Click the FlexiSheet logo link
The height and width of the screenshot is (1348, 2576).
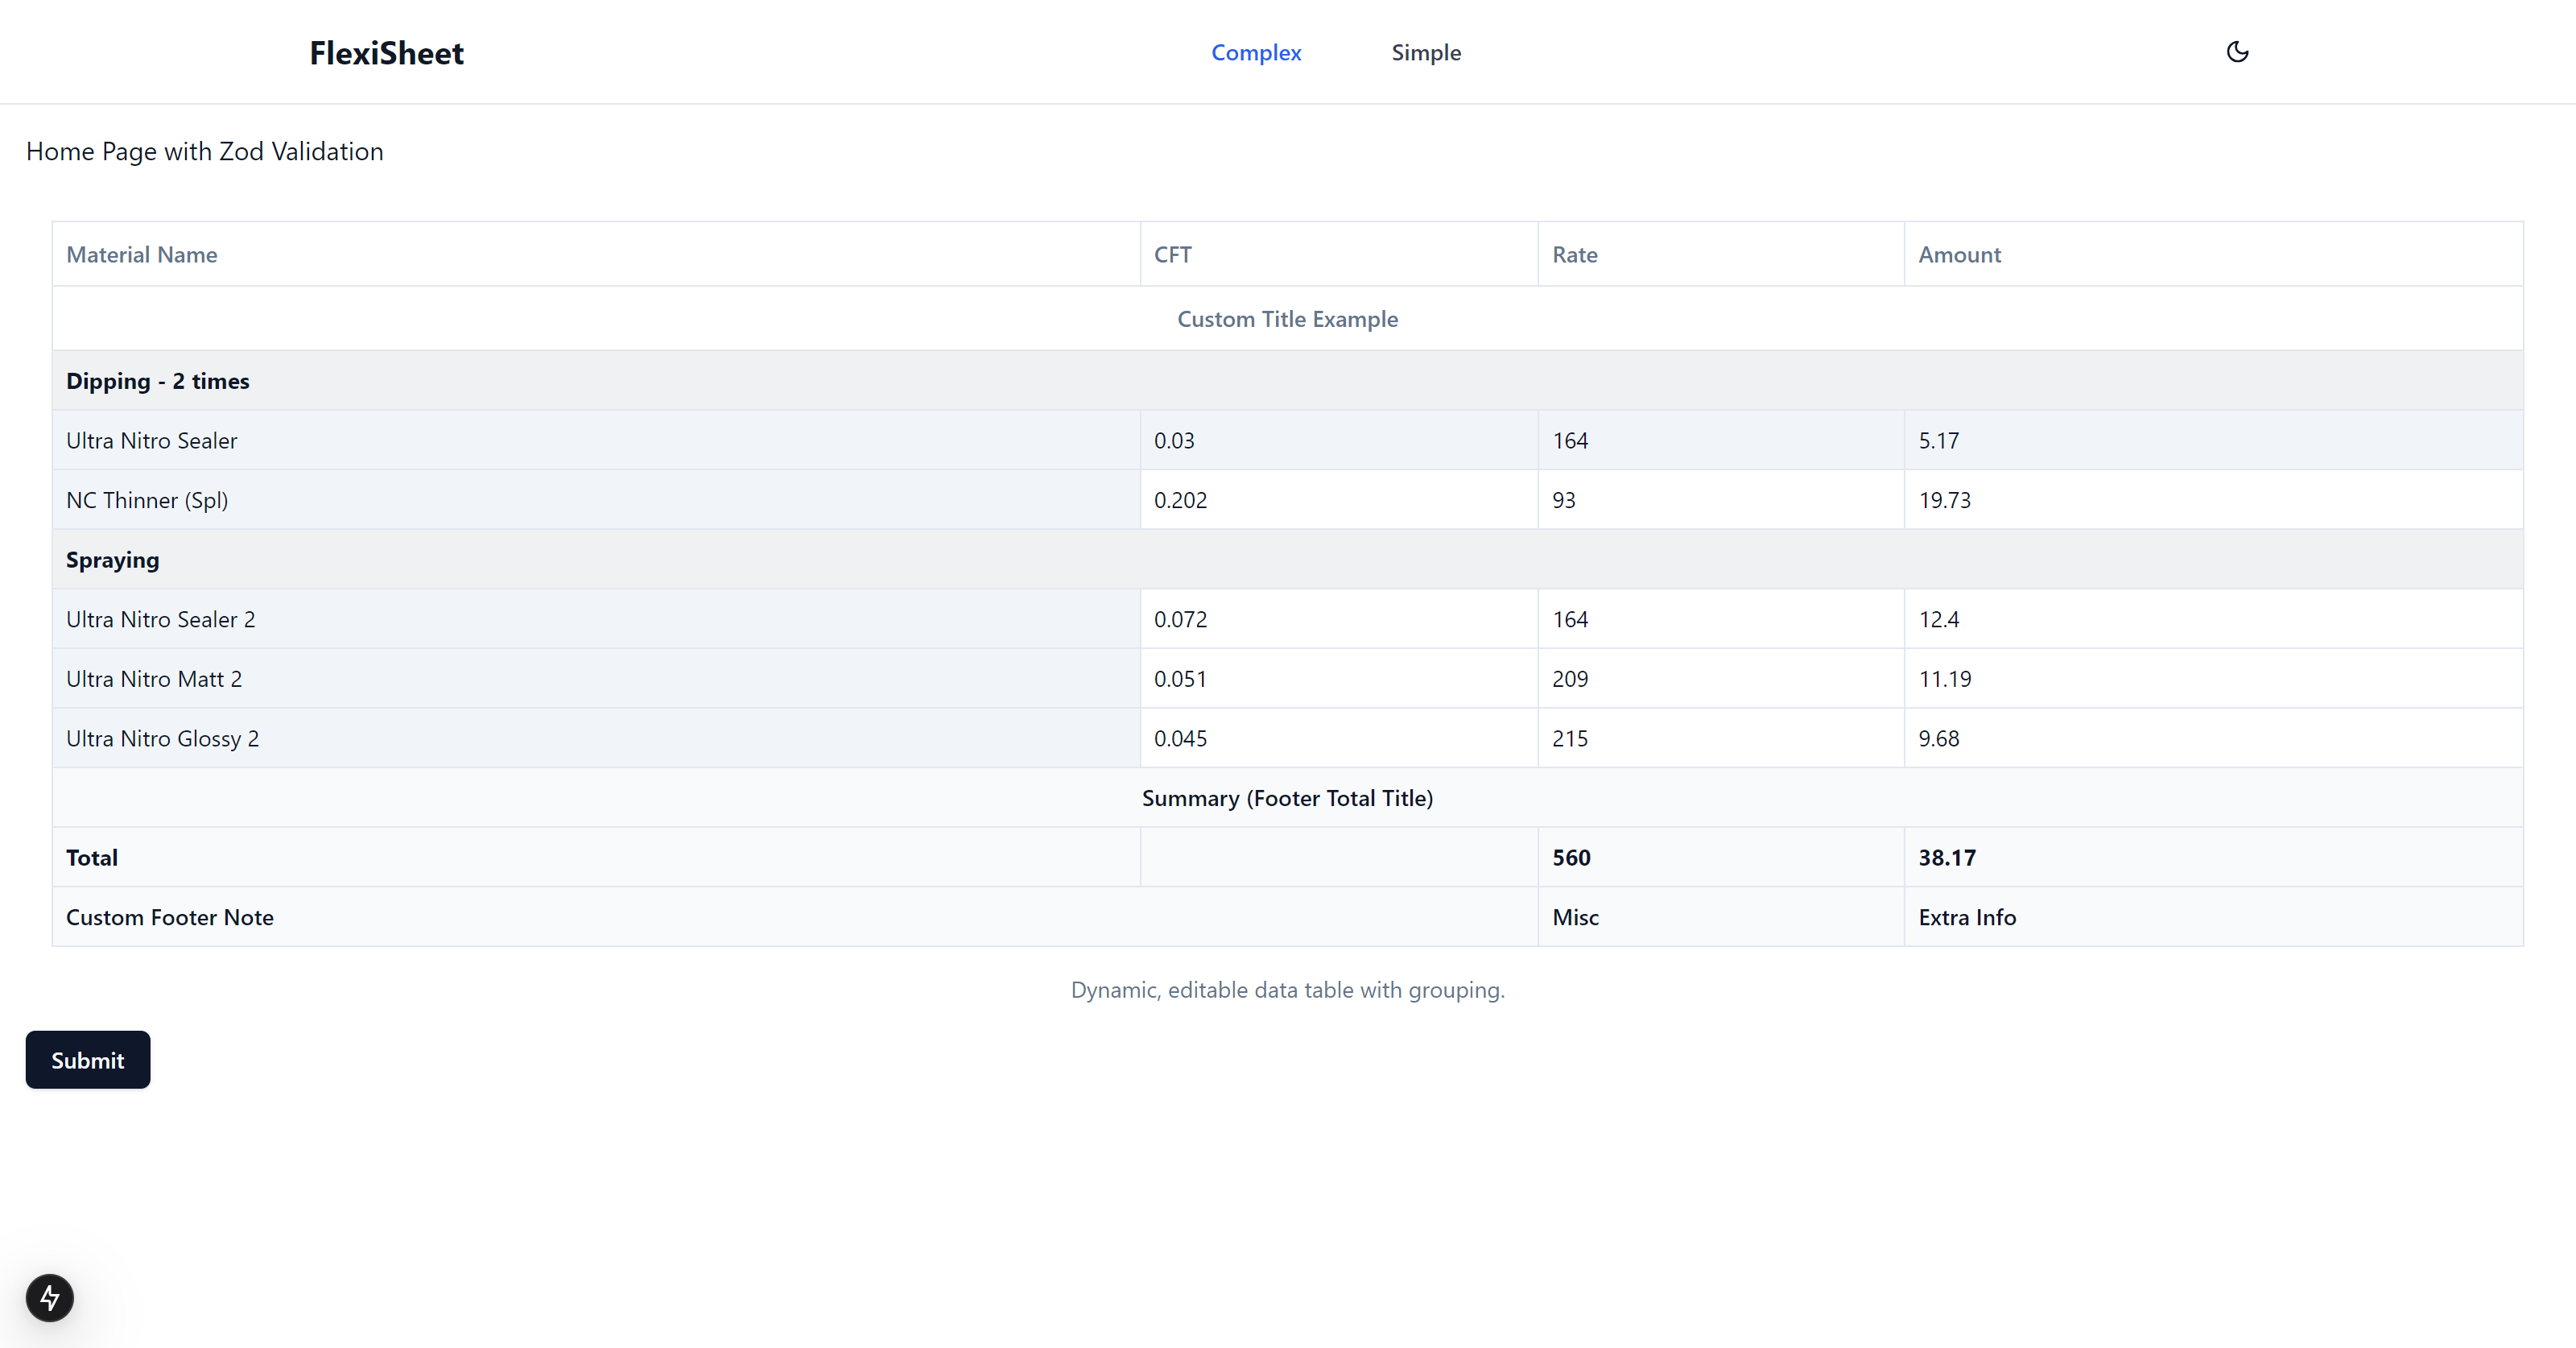[386, 52]
